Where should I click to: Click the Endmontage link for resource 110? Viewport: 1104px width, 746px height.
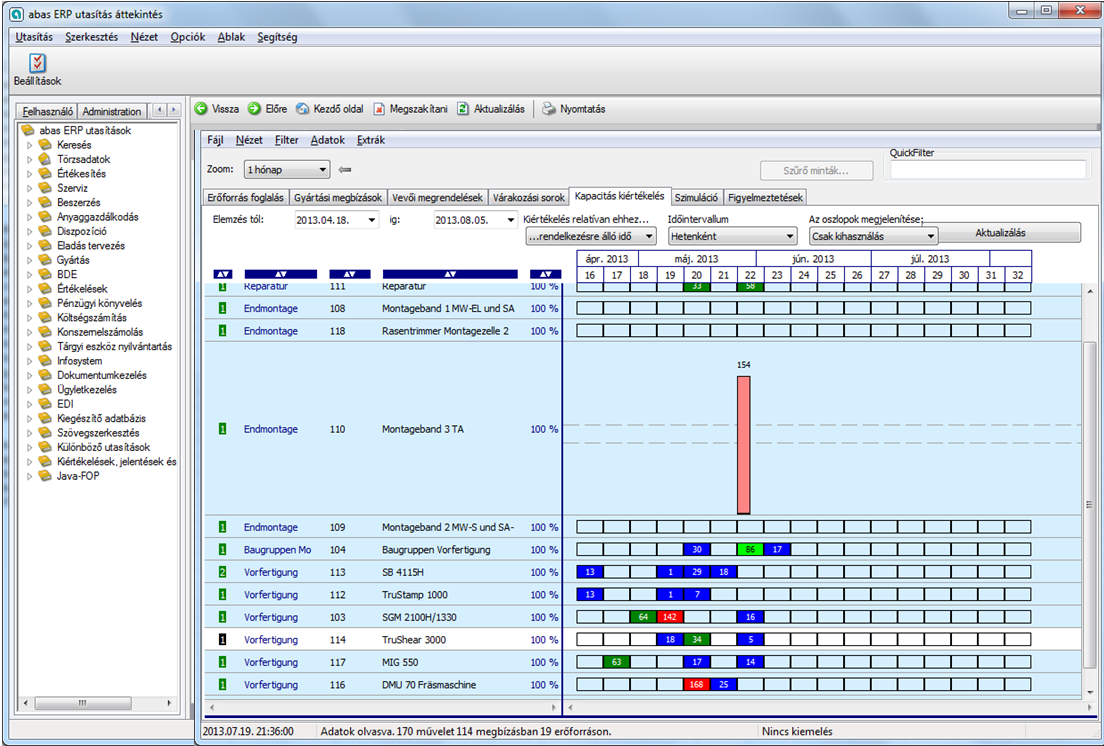click(x=271, y=429)
